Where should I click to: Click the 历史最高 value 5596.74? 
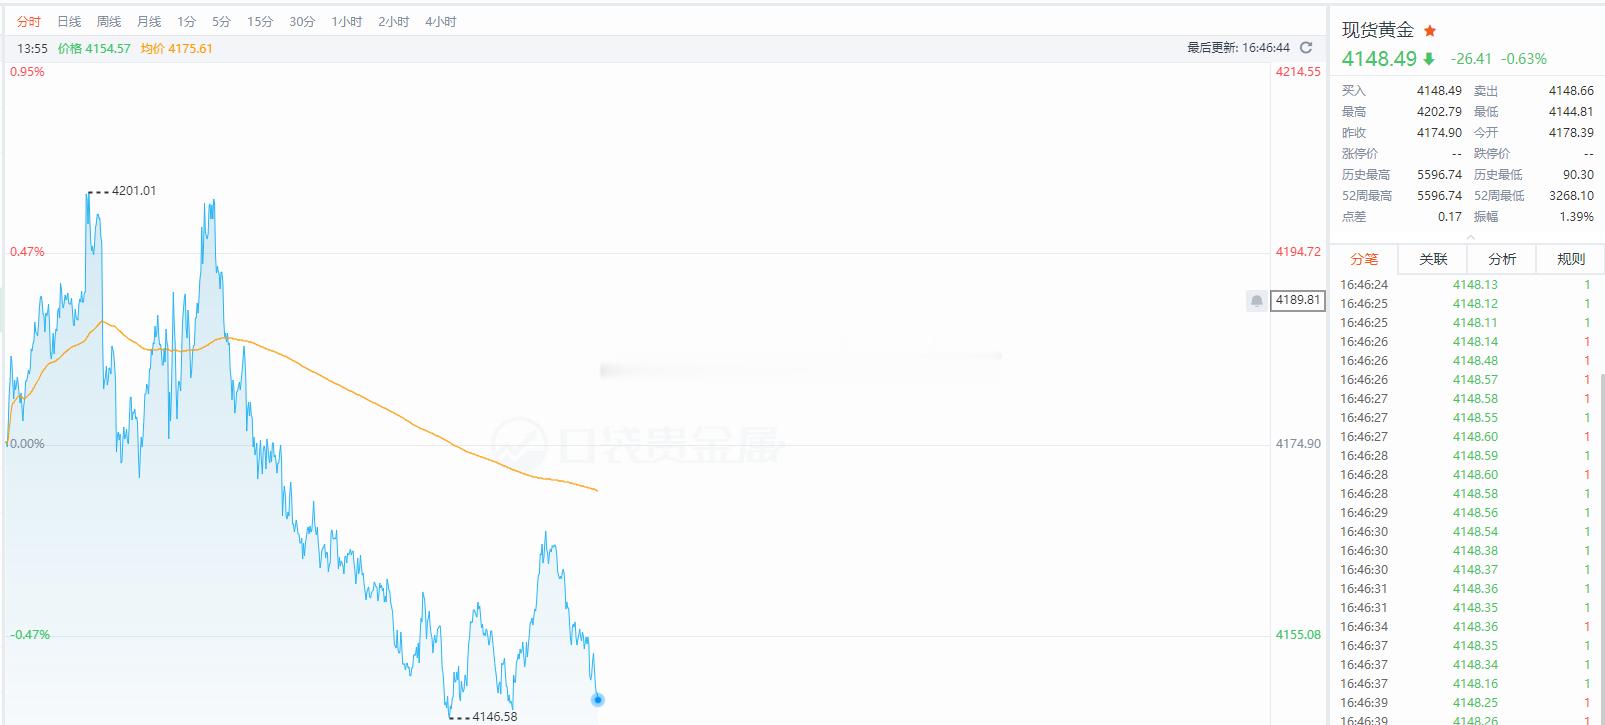1439,175
